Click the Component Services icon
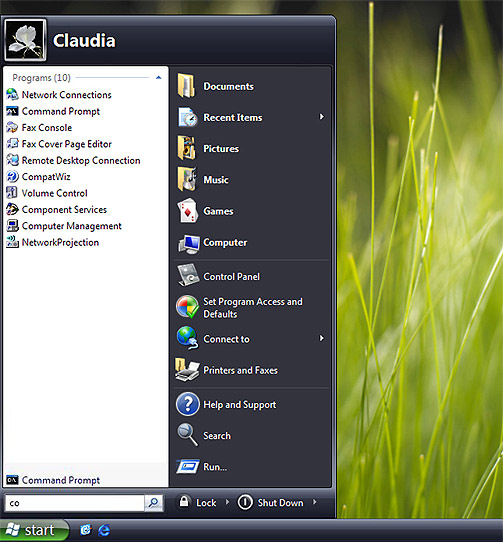Screen dimensions: 503x542 12,209
